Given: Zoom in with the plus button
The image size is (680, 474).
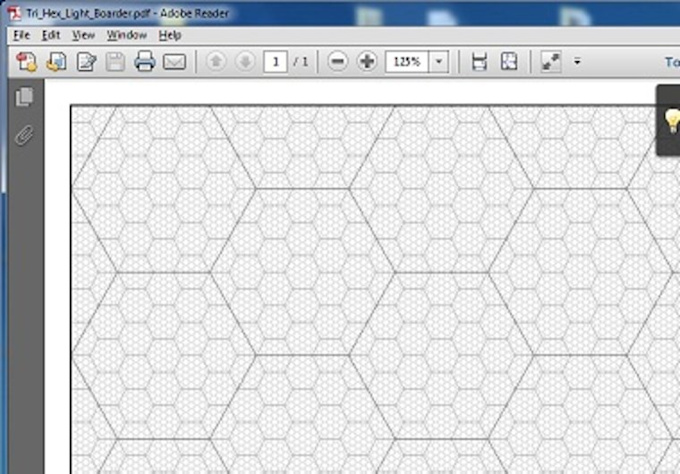Looking at the screenshot, I should [x=367, y=62].
